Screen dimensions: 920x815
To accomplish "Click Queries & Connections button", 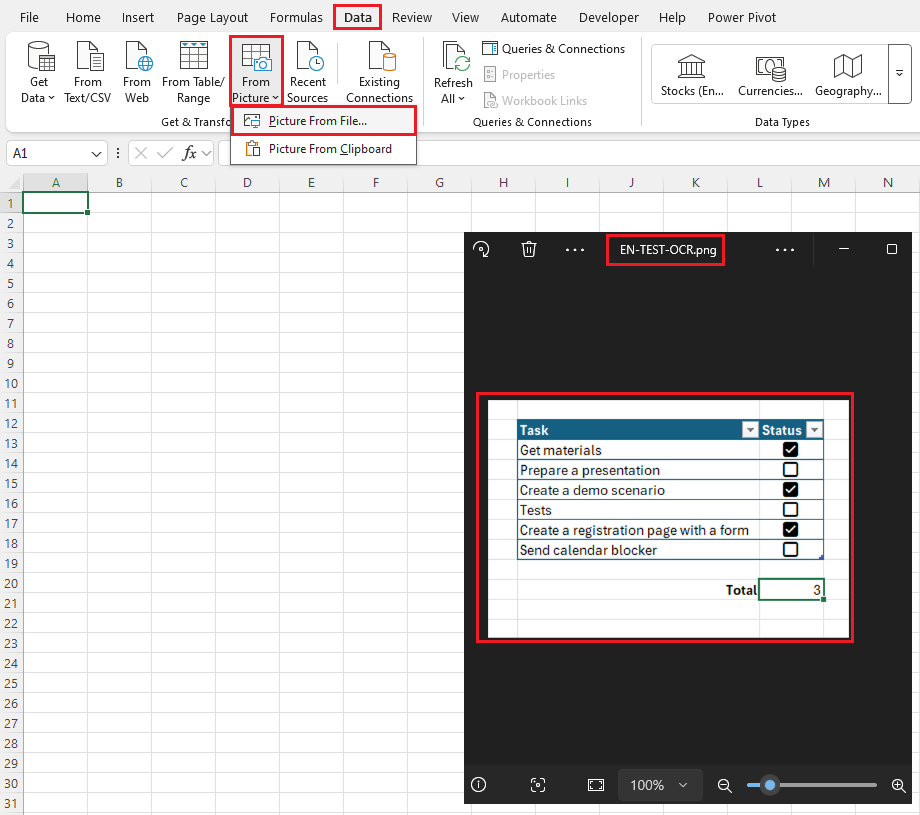I will pos(553,48).
